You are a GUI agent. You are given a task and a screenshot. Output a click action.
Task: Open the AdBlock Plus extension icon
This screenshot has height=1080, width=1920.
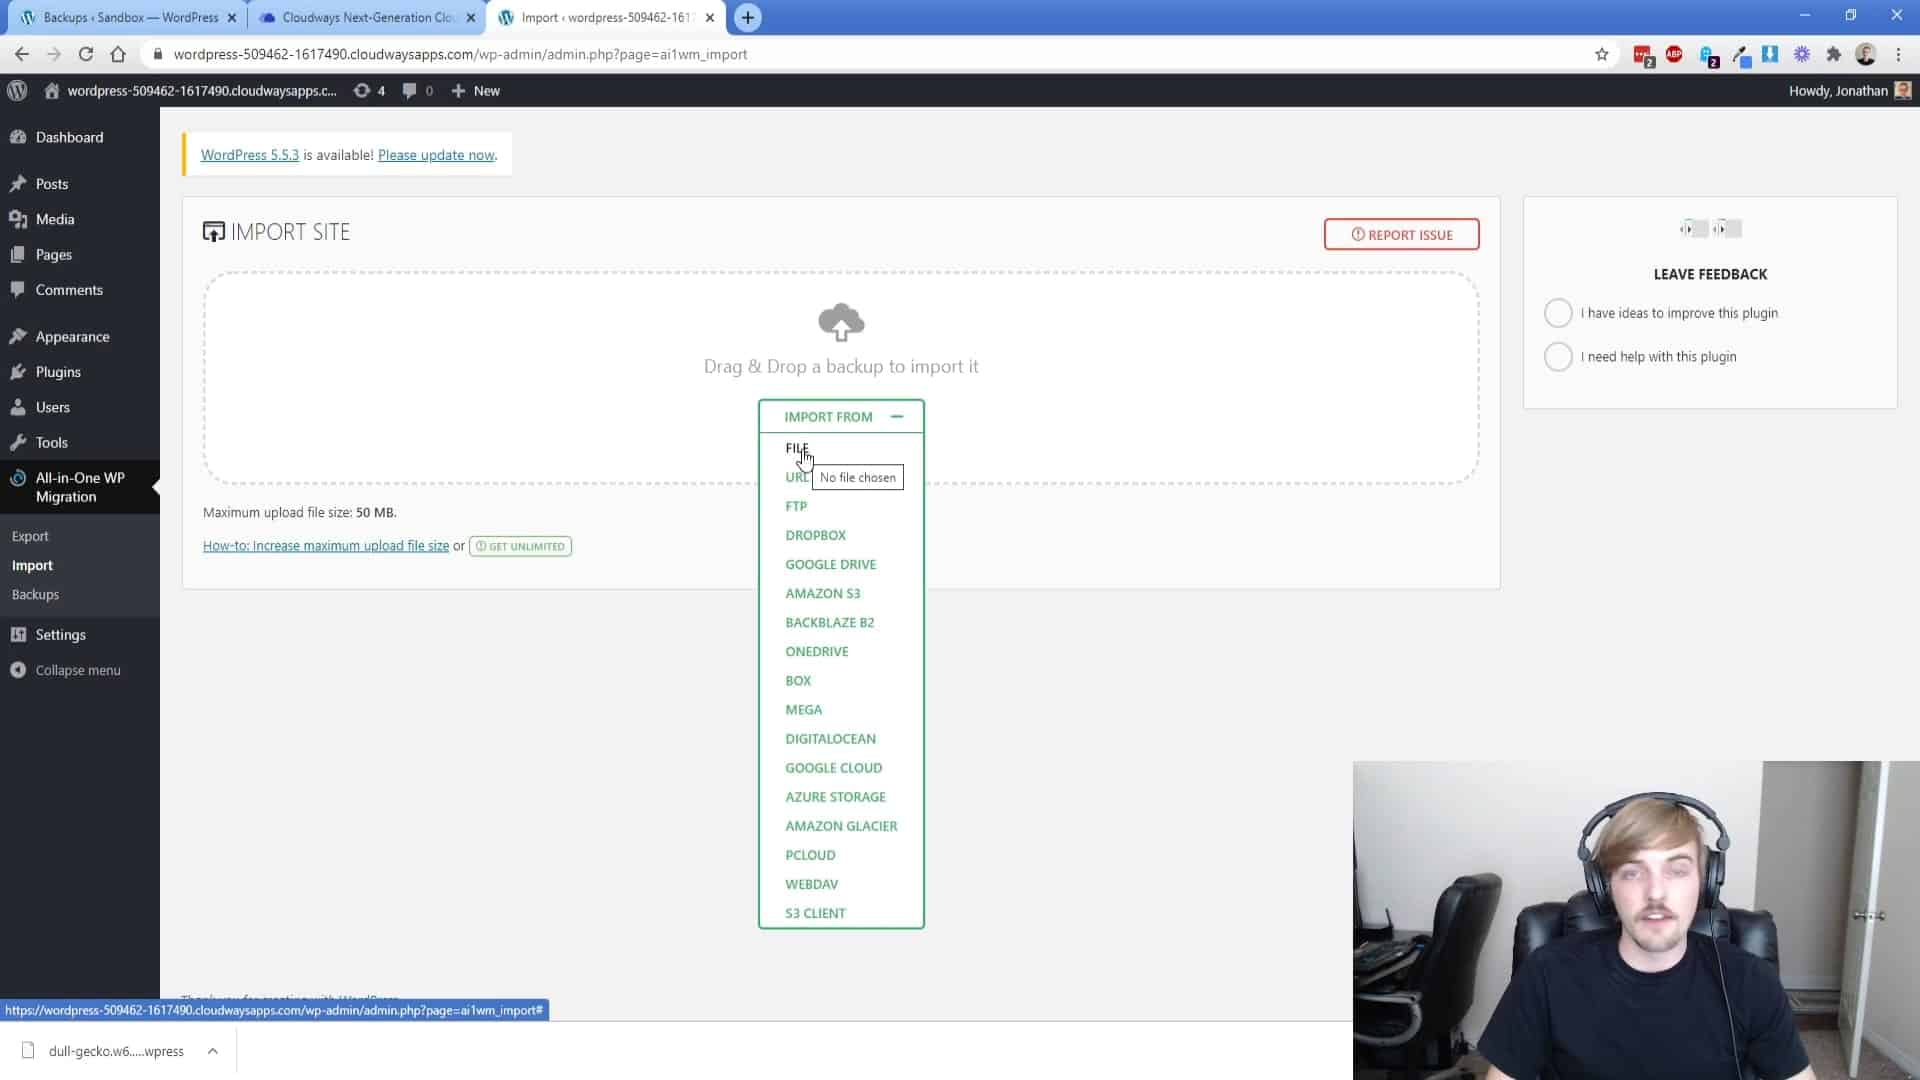click(1674, 54)
